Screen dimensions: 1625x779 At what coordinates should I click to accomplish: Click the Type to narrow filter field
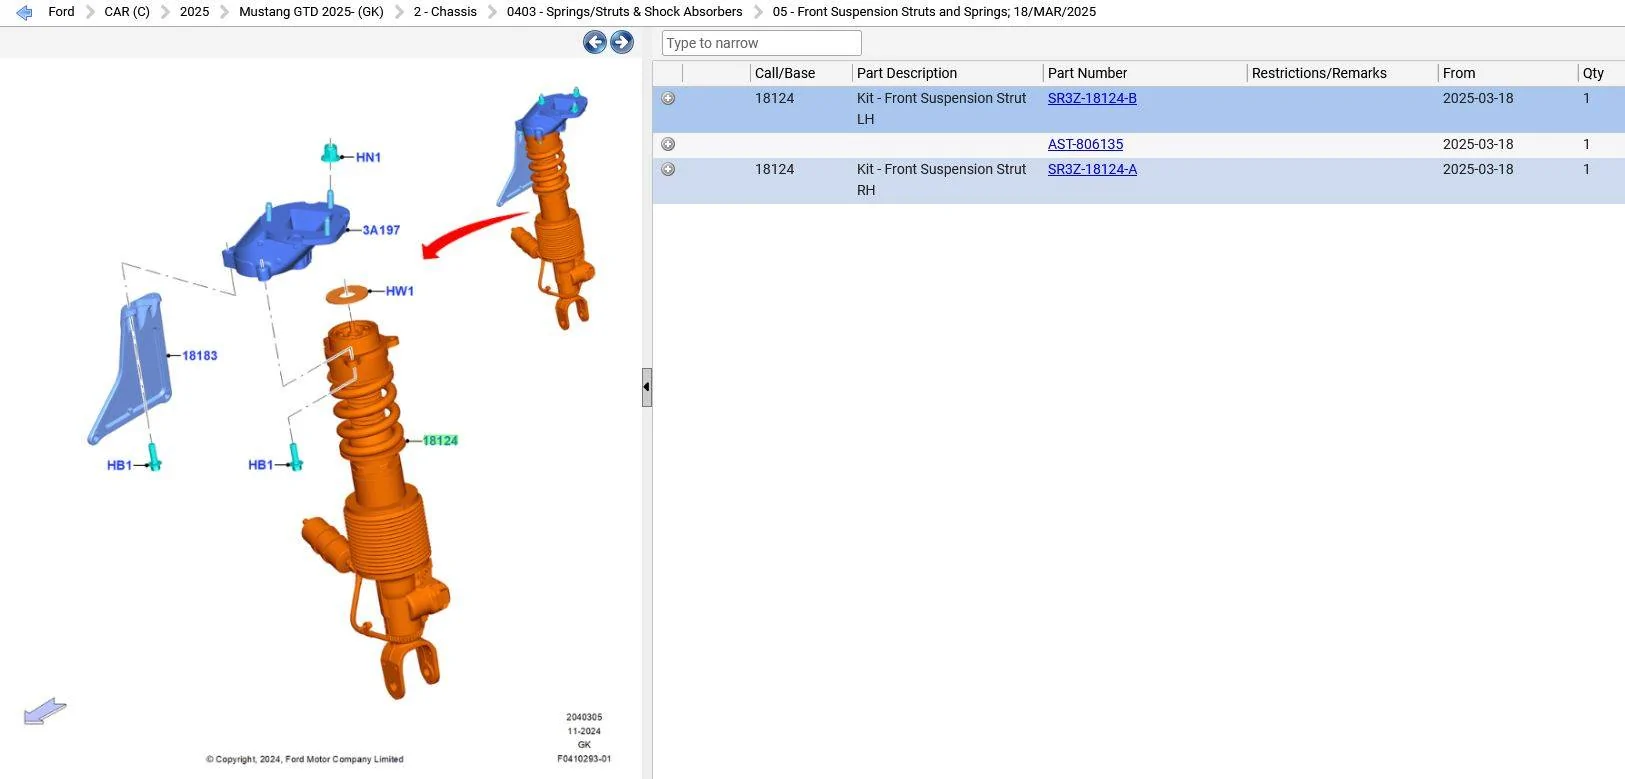click(761, 43)
